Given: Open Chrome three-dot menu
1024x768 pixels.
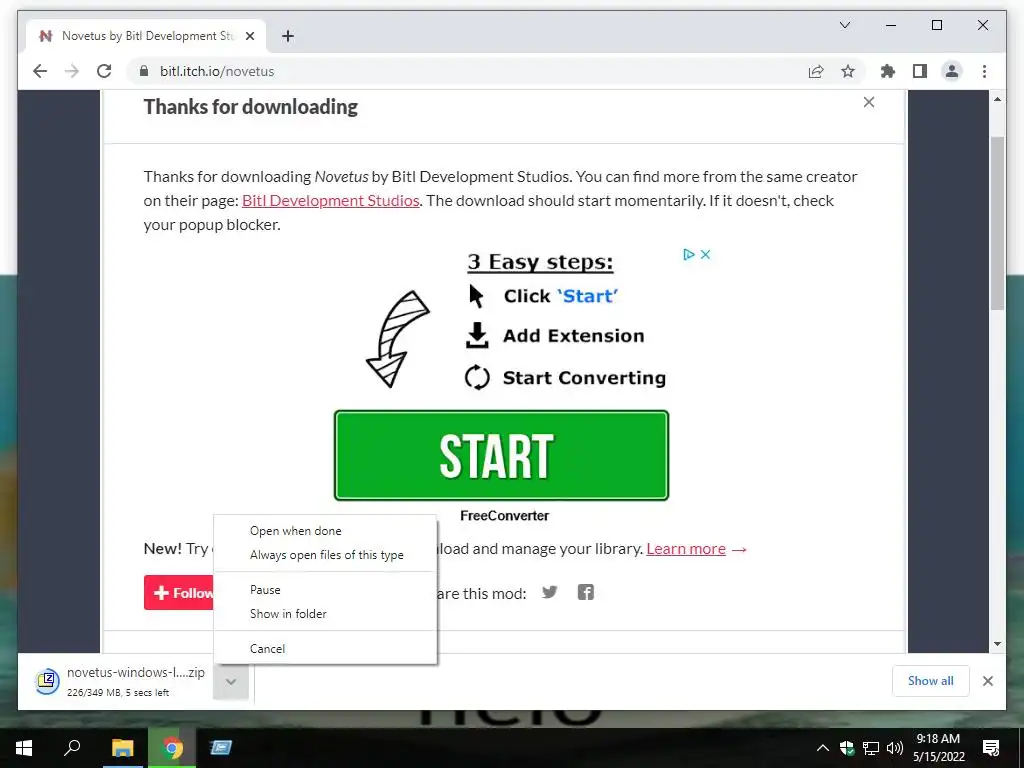Looking at the screenshot, I should pos(984,71).
